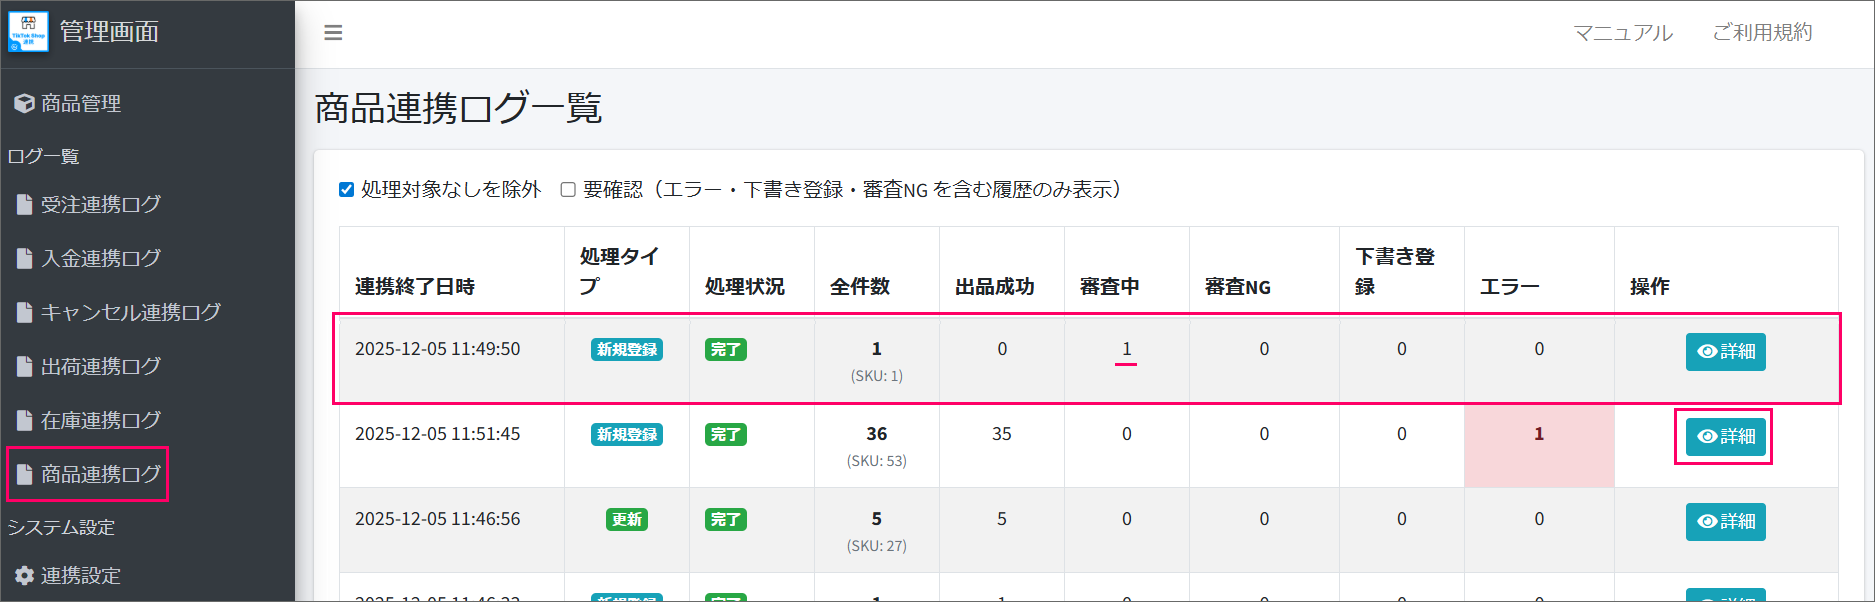Click 詳細 button for the 11:51:45 log
The image size is (1875, 602).
coord(1725,437)
